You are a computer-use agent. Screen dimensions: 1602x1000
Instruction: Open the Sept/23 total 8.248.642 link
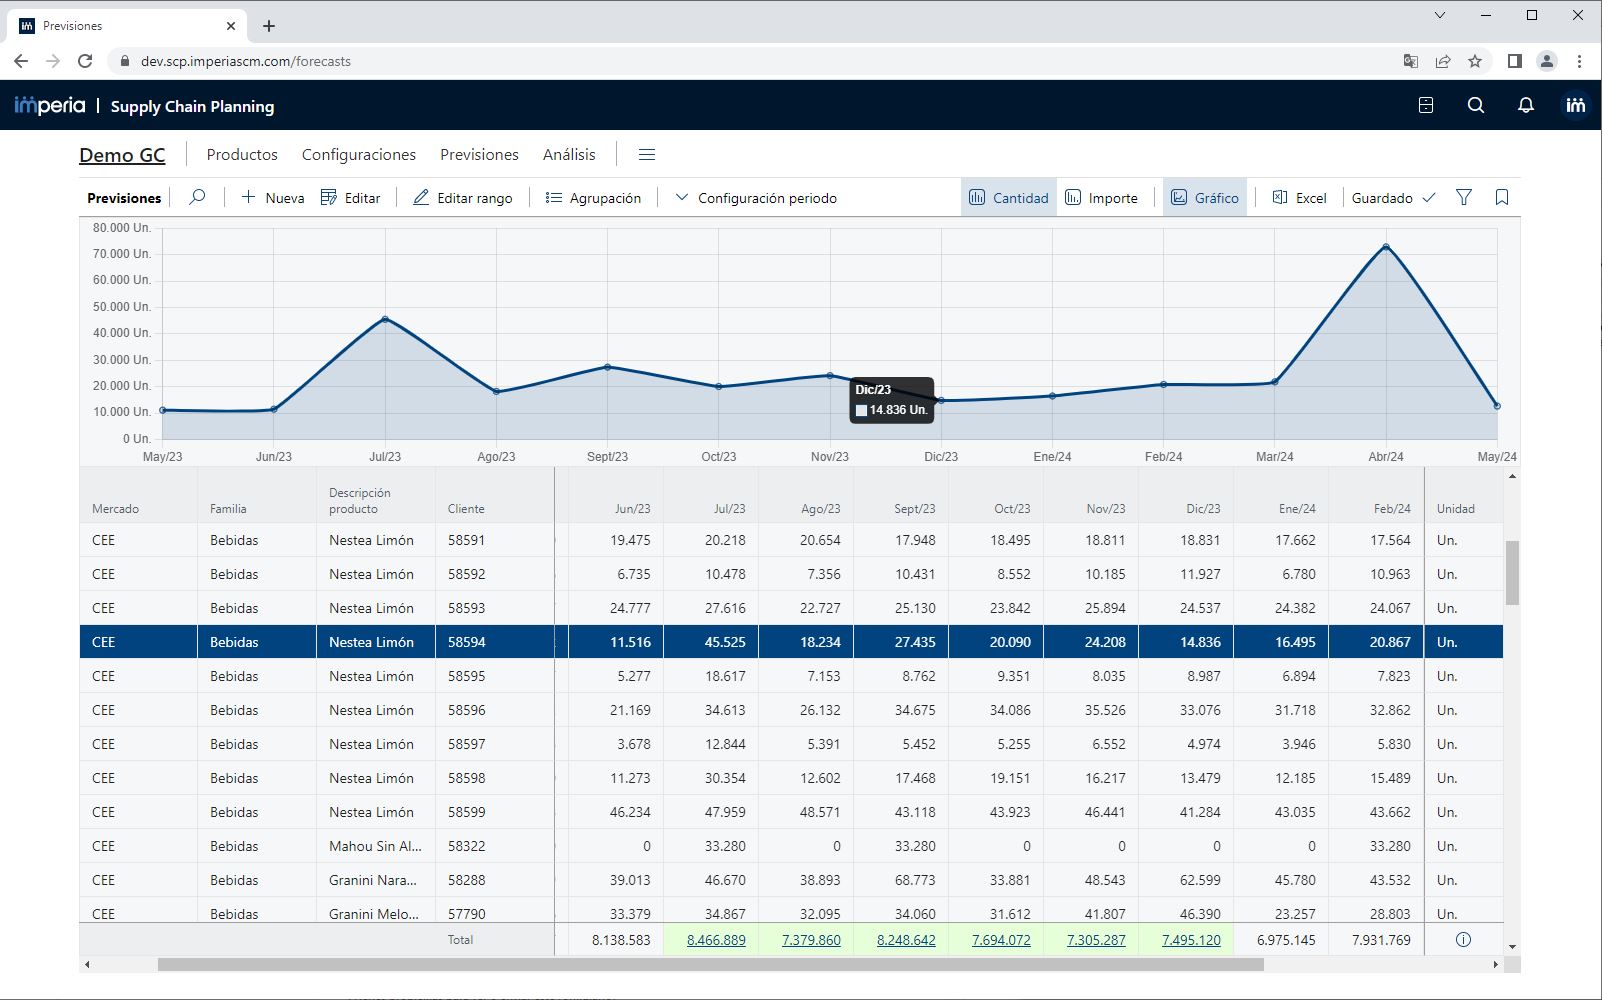[906, 940]
